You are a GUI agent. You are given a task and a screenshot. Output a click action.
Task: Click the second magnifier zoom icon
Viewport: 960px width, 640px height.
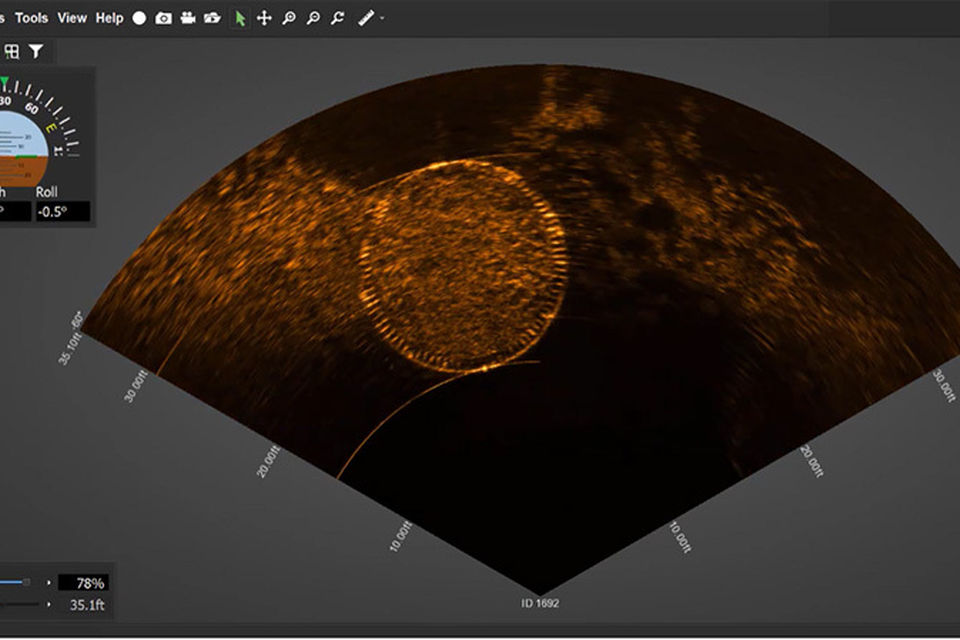point(313,18)
